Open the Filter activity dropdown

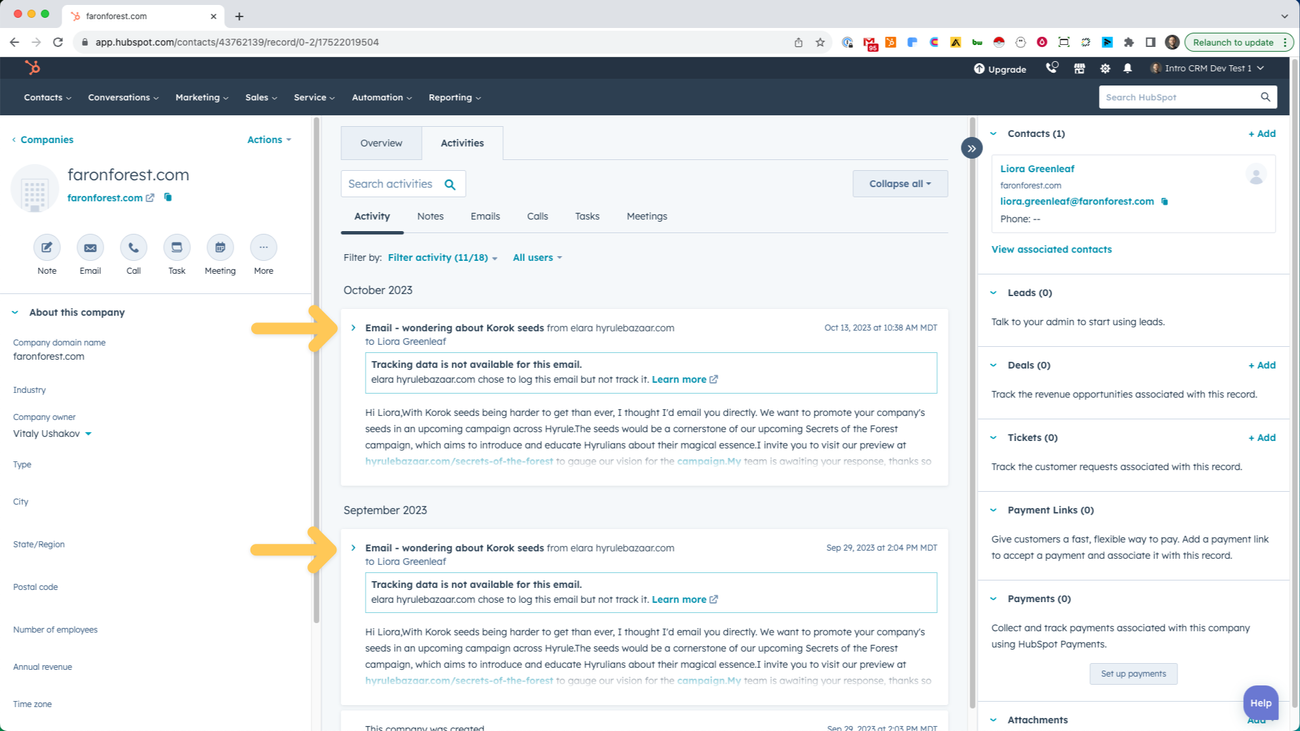click(441, 256)
